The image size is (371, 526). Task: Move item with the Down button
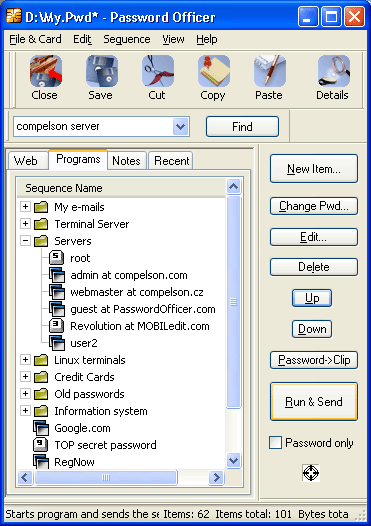pos(312,329)
